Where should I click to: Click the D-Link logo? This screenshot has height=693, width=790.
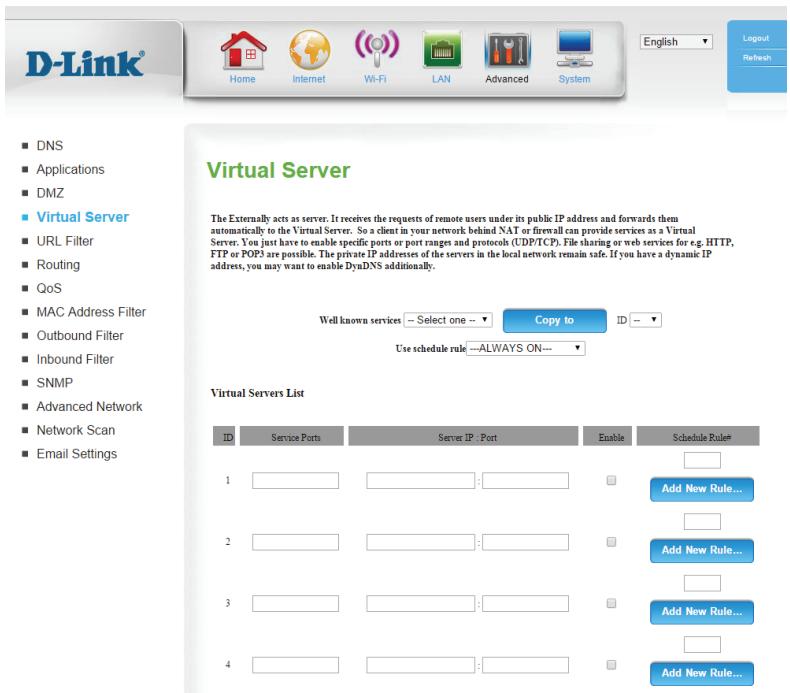click(x=85, y=64)
